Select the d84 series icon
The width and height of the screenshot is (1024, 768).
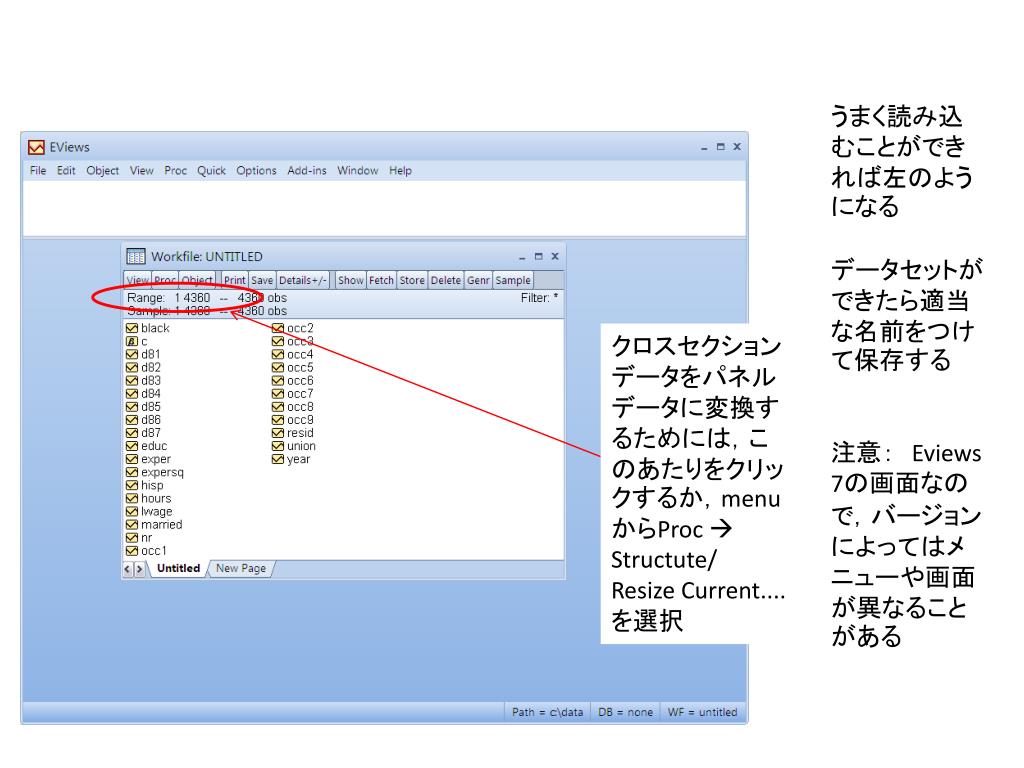pos(132,394)
